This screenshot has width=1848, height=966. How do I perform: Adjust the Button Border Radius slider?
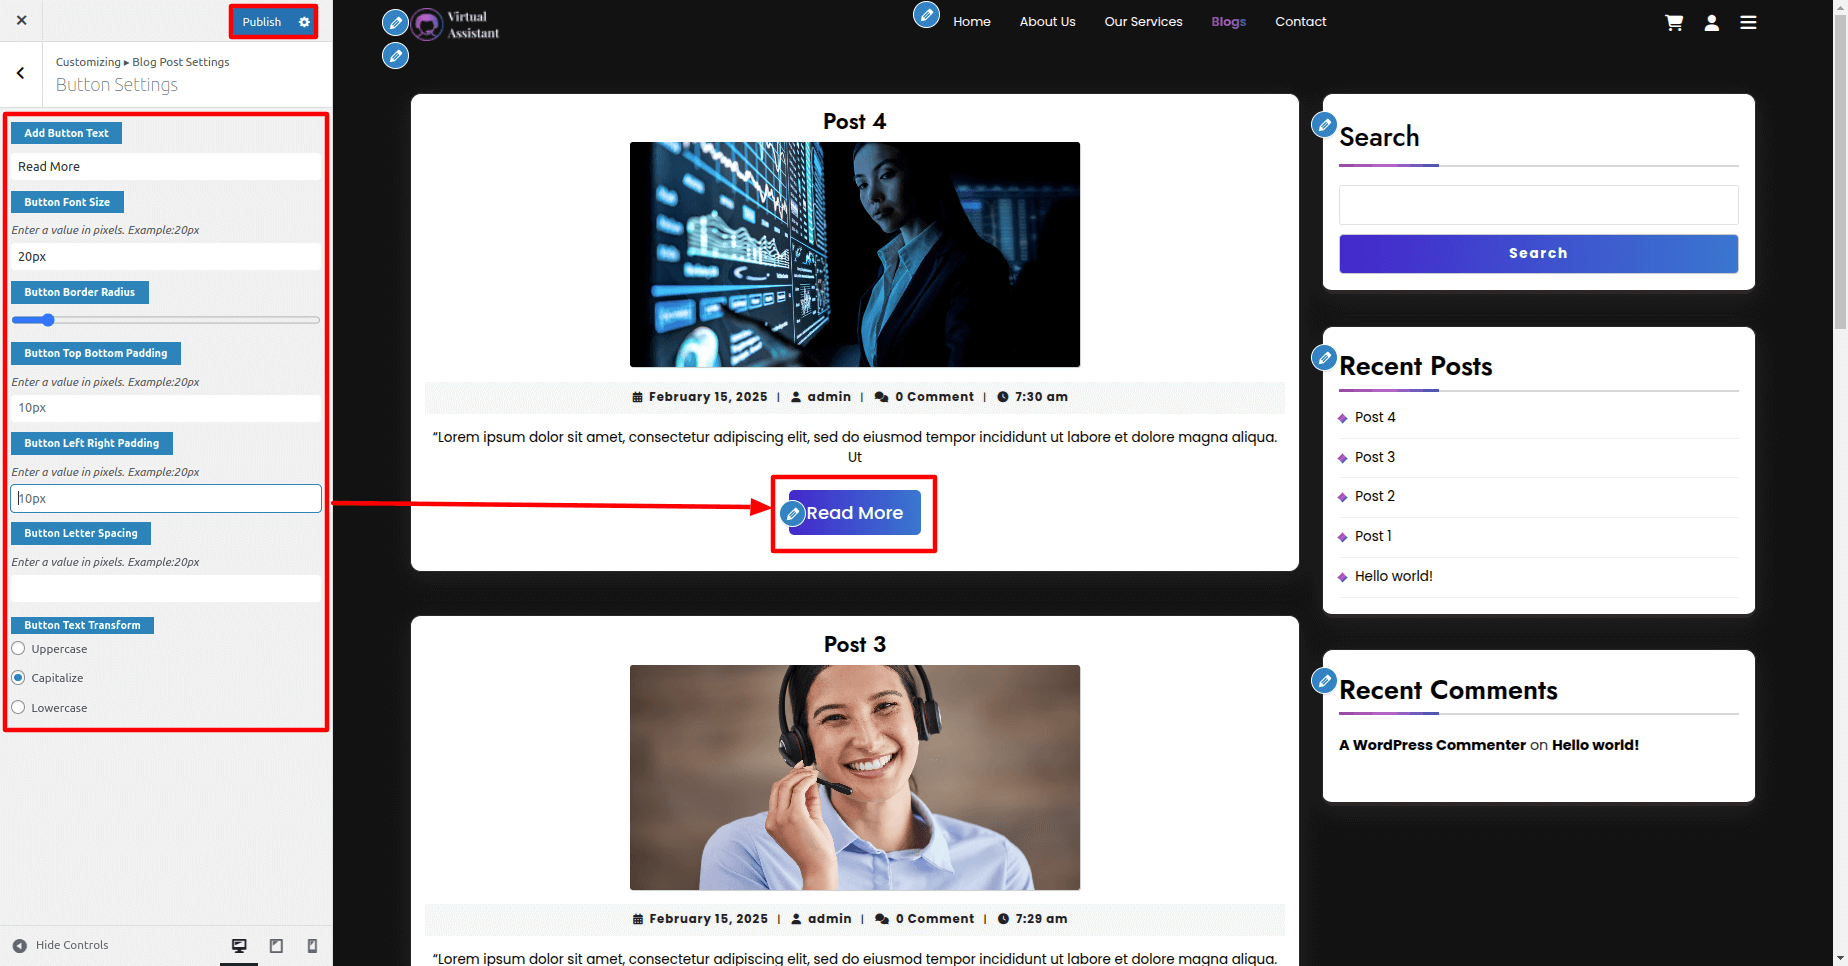pyautogui.click(x=166, y=320)
